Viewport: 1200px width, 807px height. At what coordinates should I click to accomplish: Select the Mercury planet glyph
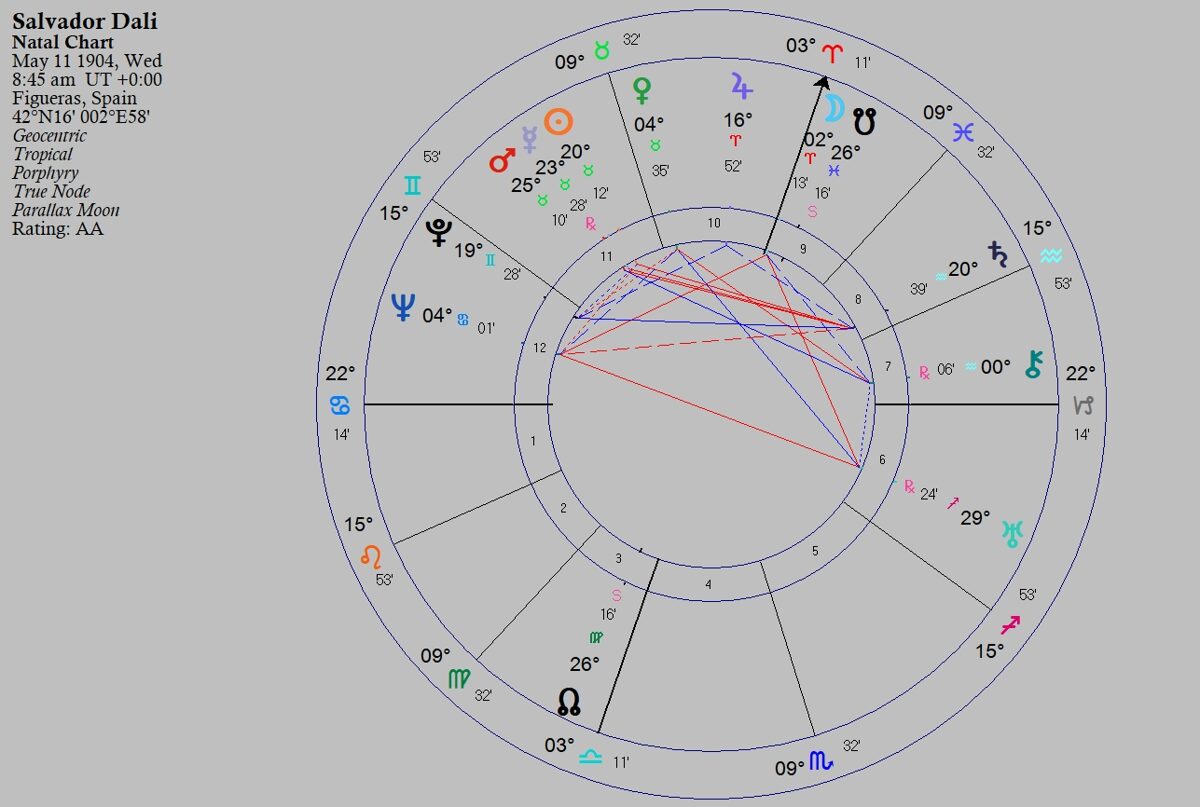click(x=530, y=139)
